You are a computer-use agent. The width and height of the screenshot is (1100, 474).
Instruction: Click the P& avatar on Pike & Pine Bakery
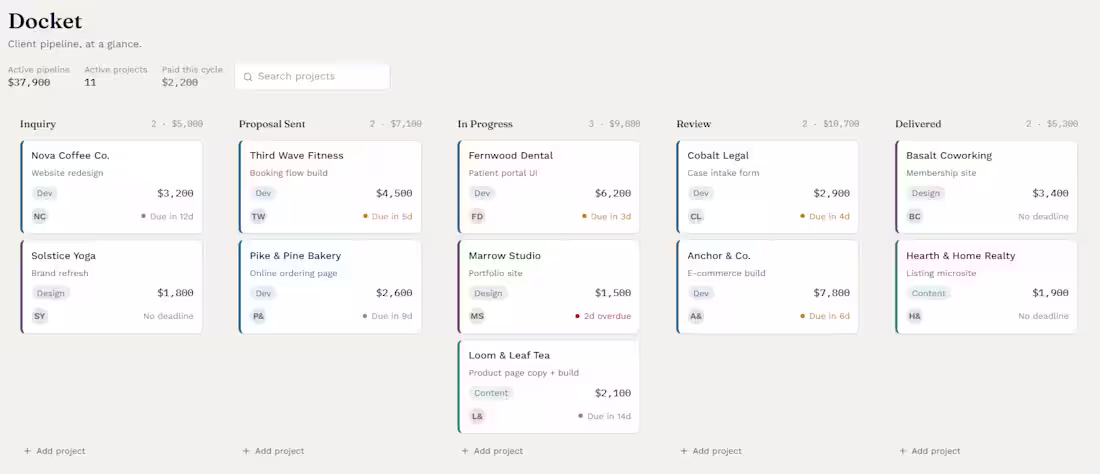point(259,316)
